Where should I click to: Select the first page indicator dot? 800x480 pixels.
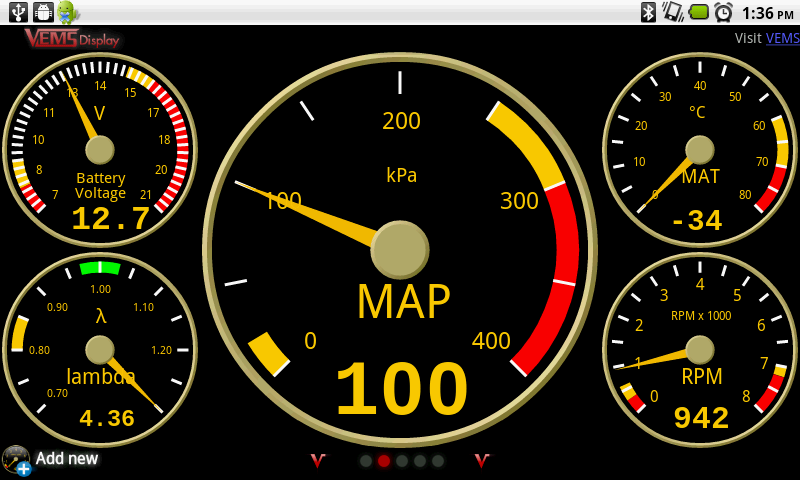point(366,461)
